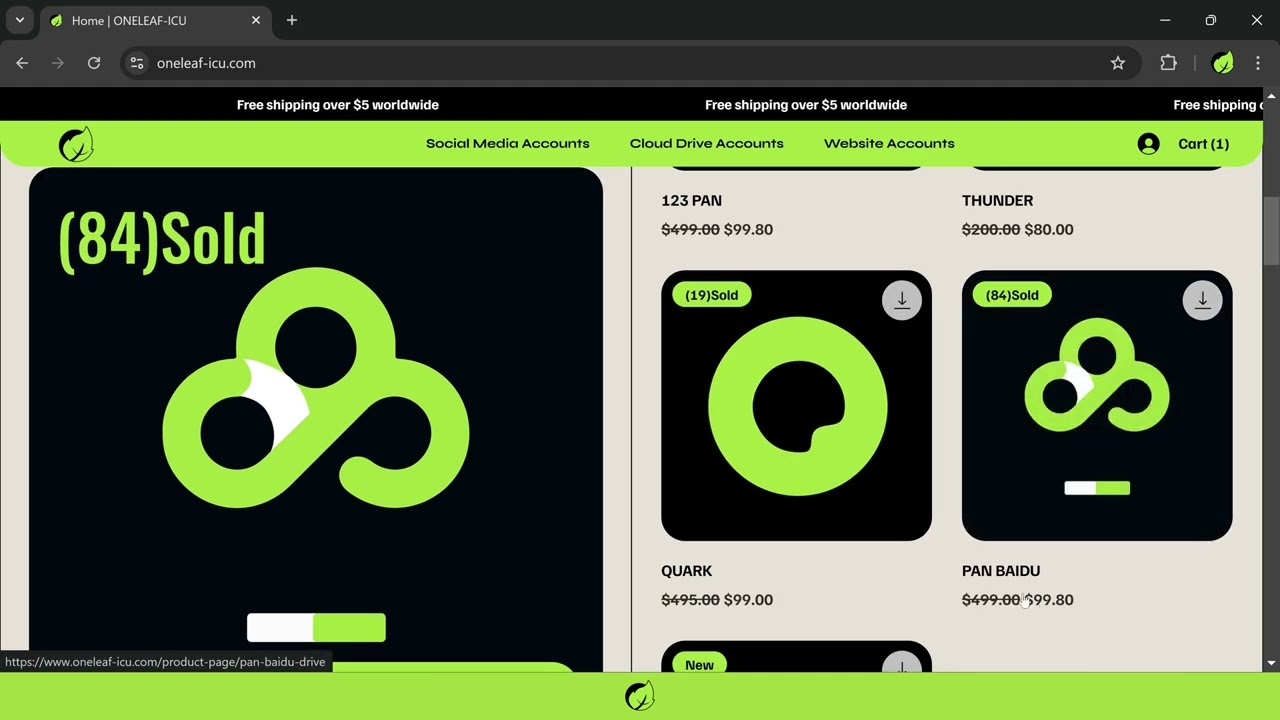
Task: Open the PAN BAIDU product thumbnail
Action: (1097, 406)
